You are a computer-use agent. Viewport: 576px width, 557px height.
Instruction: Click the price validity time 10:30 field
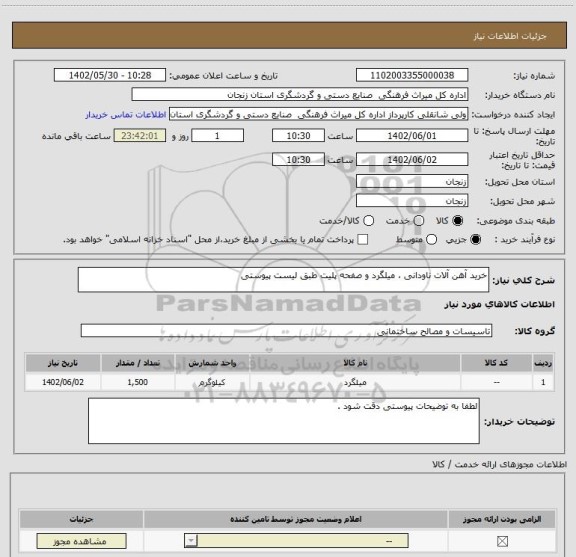click(298, 159)
